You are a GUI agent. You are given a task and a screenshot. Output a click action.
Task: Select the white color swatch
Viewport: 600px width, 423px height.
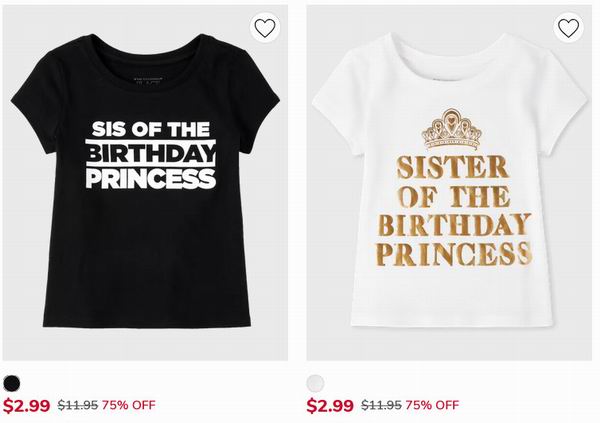pos(315,383)
